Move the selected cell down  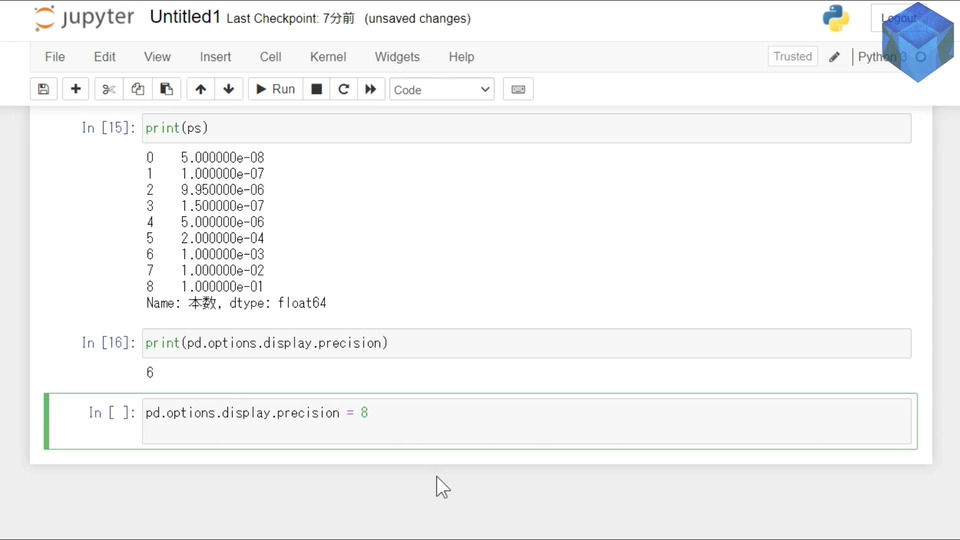pyautogui.click(x=228, y=89)
